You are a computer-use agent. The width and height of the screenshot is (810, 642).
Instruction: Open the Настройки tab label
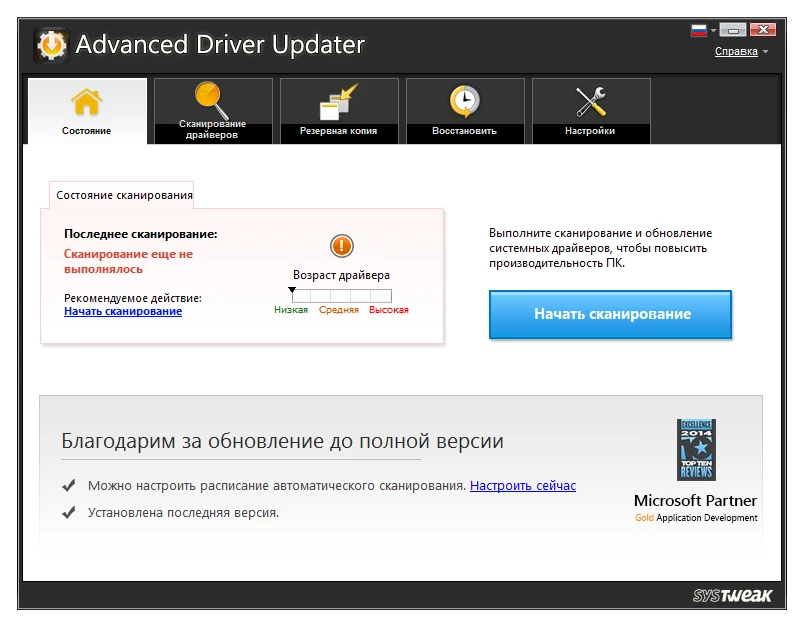tap(590, 131)
